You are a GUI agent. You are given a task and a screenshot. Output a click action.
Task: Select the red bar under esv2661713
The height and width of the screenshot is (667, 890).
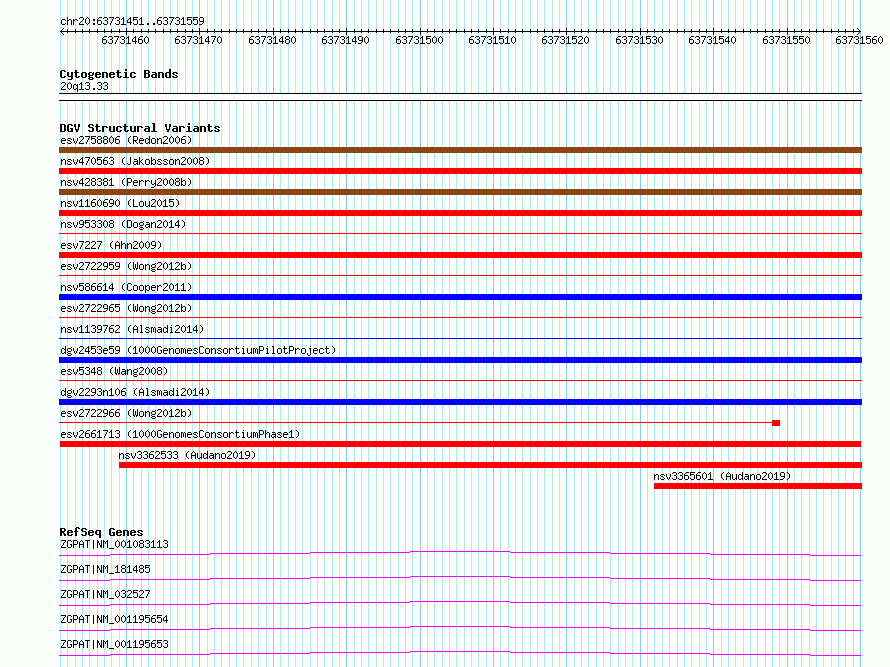pos(460,444)
